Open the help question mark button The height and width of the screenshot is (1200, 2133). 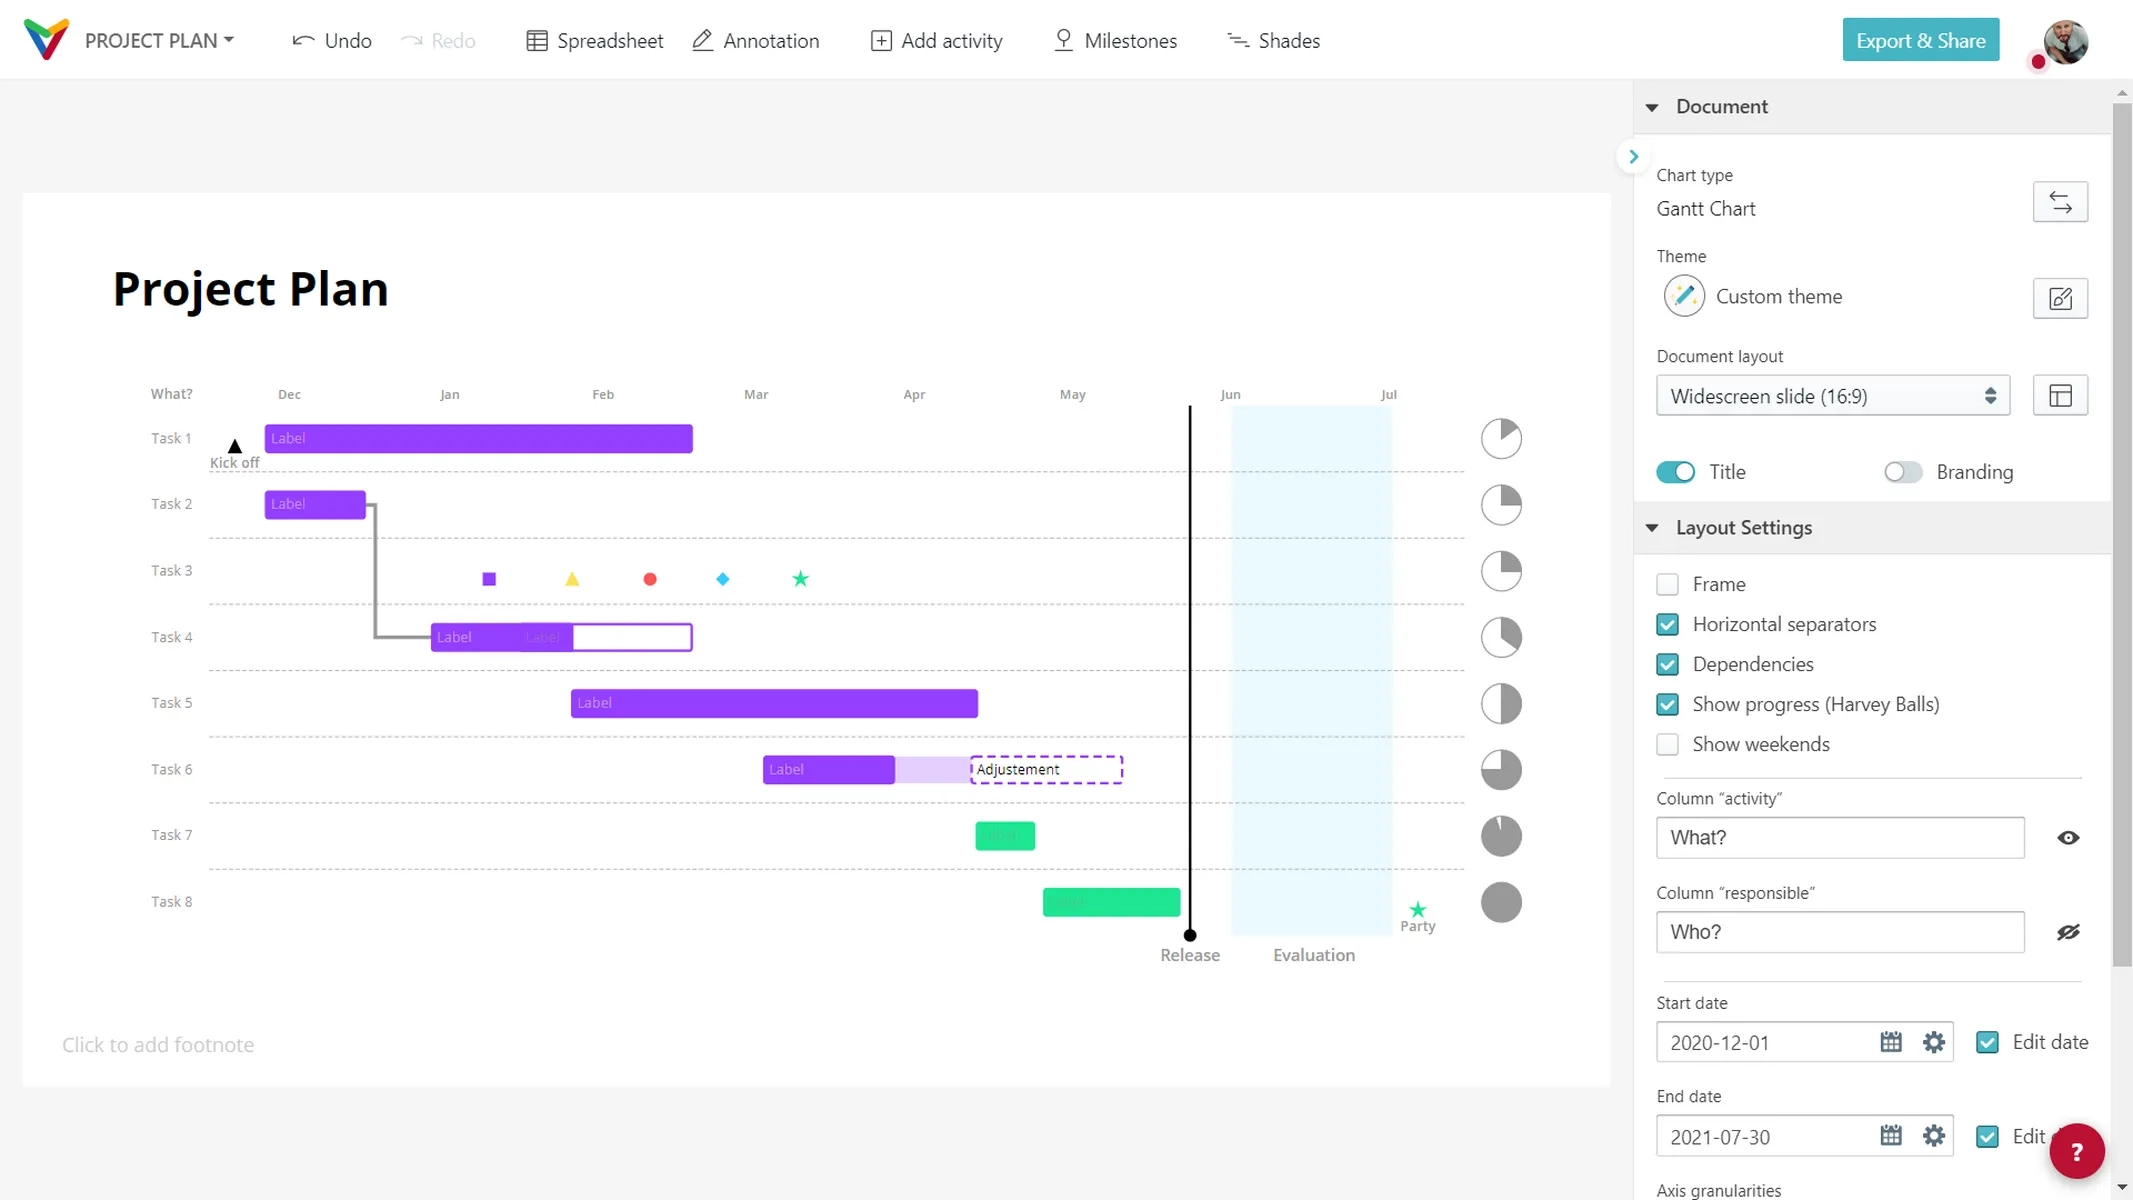(2076, 1151)
